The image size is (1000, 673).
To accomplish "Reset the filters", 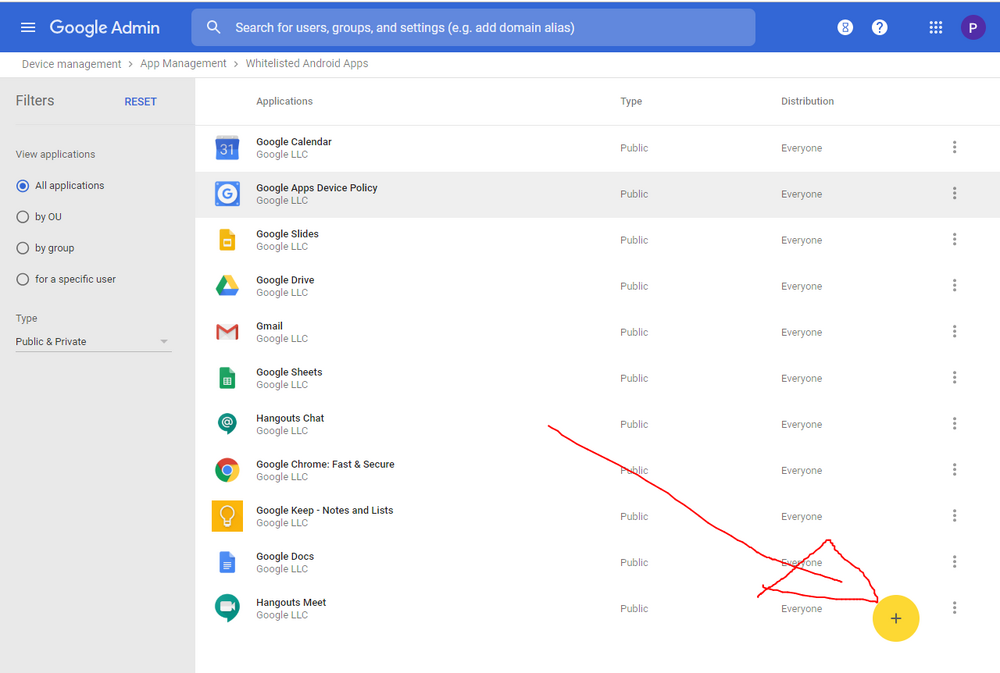I will click(x=140, y=101).
